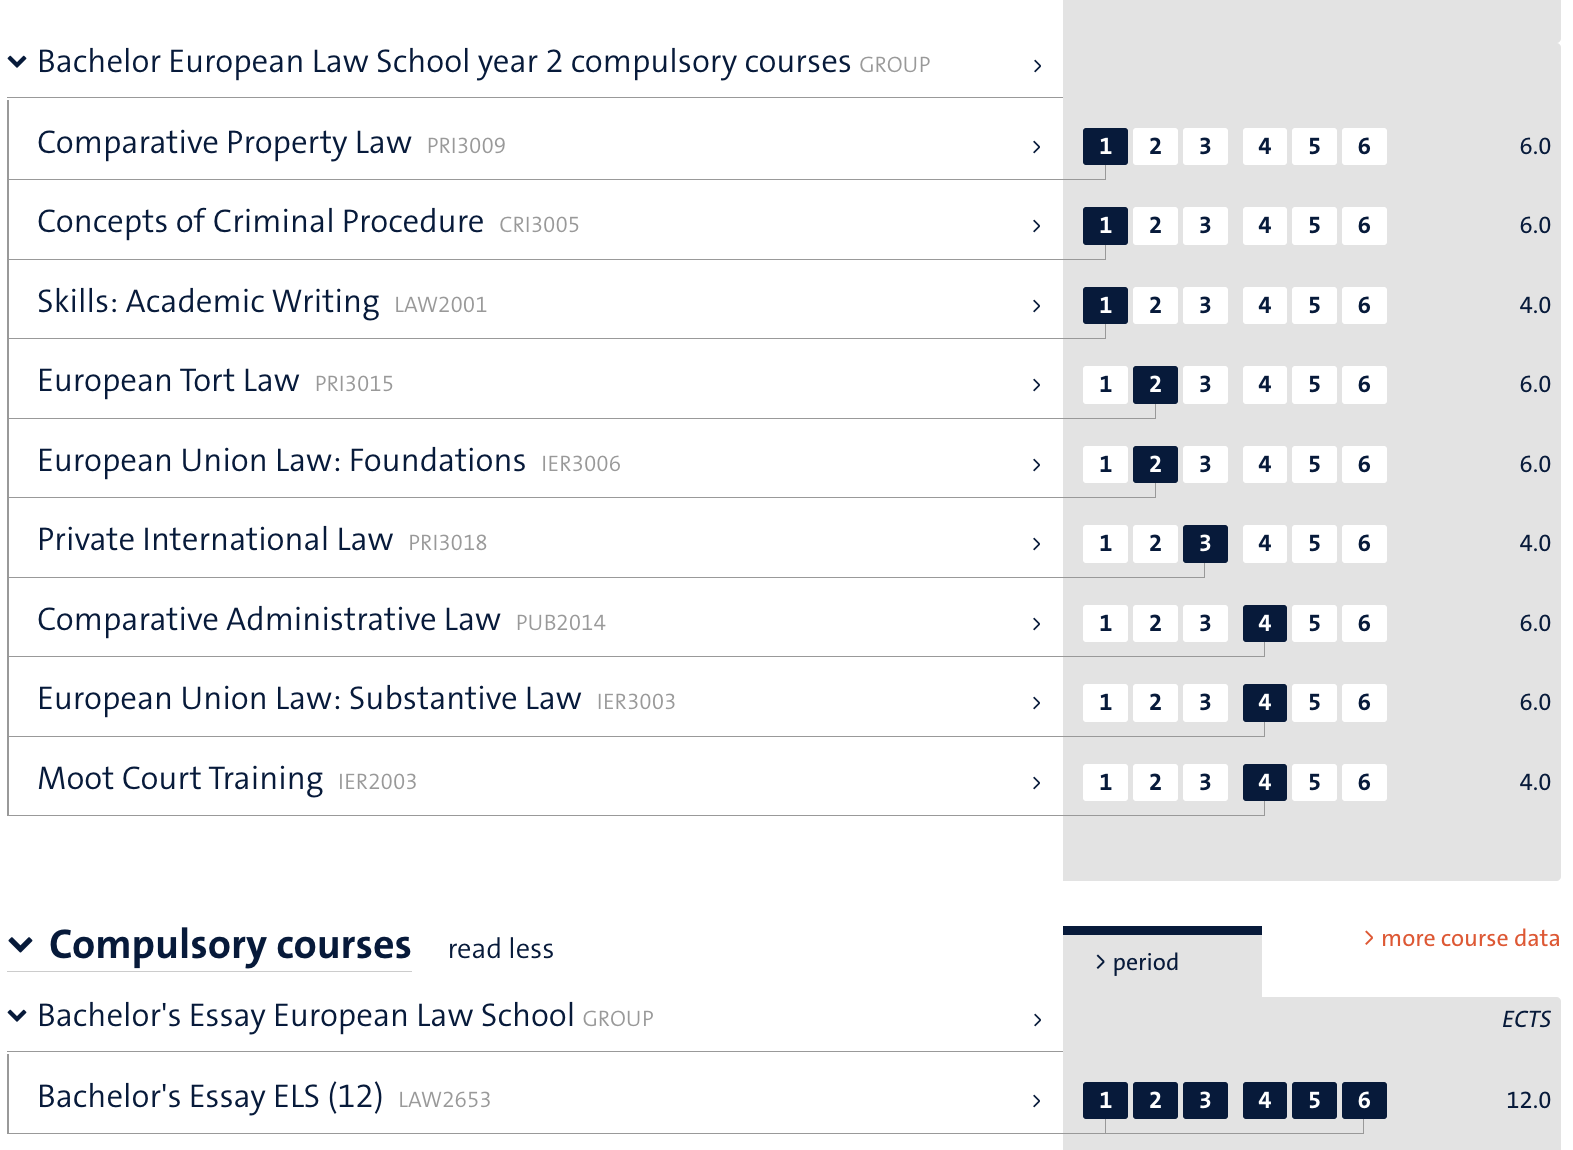Image resolution: width=1573 pixels, height=1150 pixels.
Task: Click arrow icon beside Concepts of Criminal Procedure
Action: 1036,226
